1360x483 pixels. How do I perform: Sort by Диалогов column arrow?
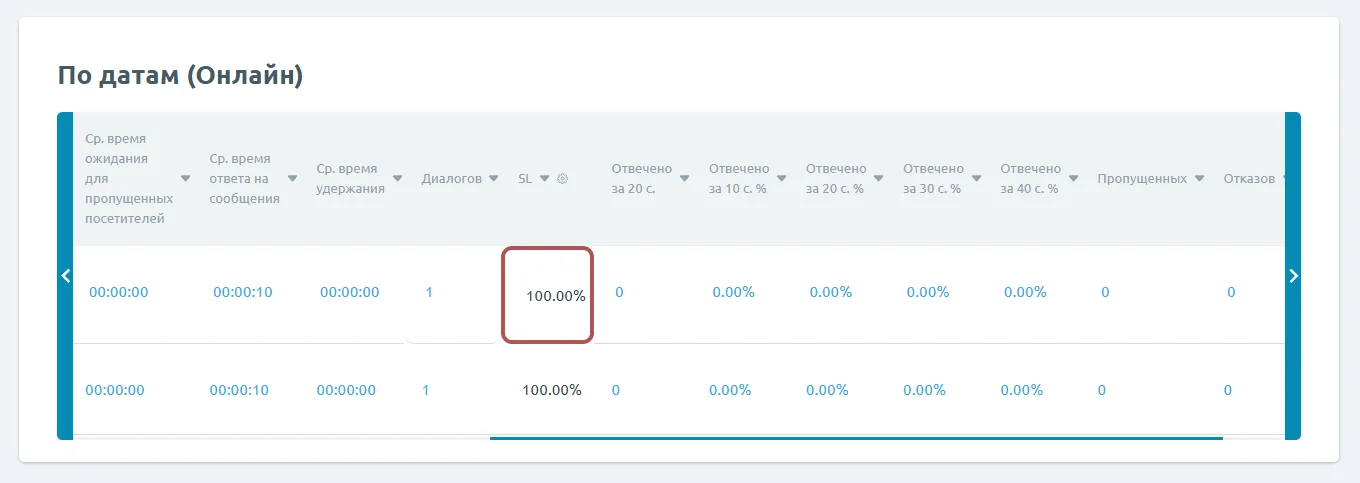point(493,179)
